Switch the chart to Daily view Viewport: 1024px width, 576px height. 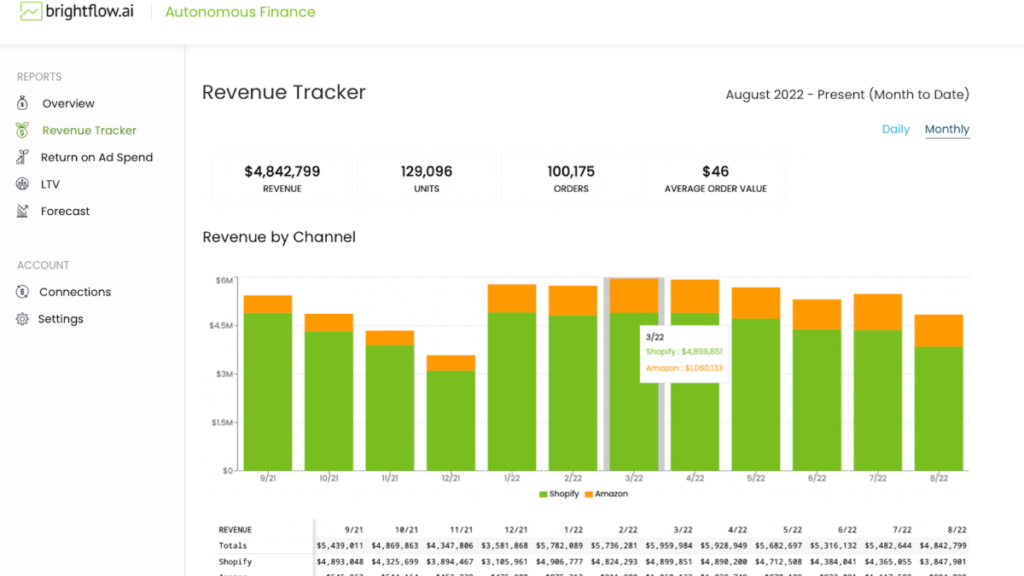pyautogui.click(x=896, y=129)
